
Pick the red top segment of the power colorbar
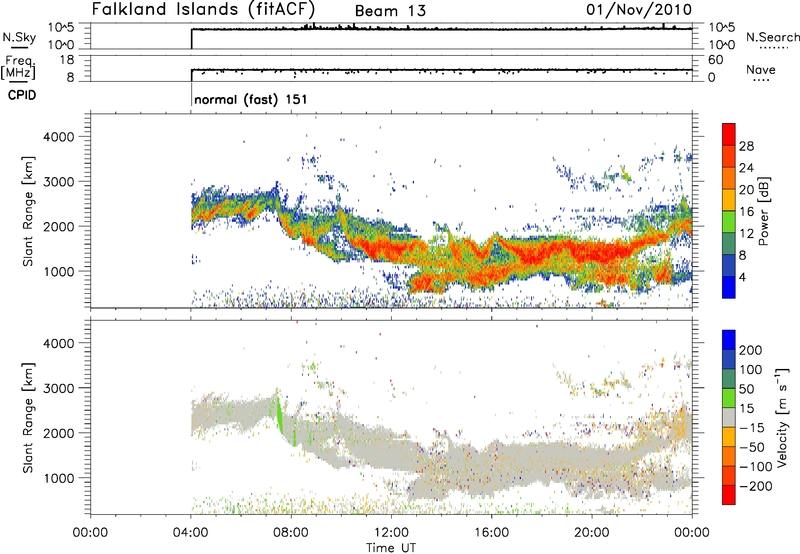tap(729, 134)
